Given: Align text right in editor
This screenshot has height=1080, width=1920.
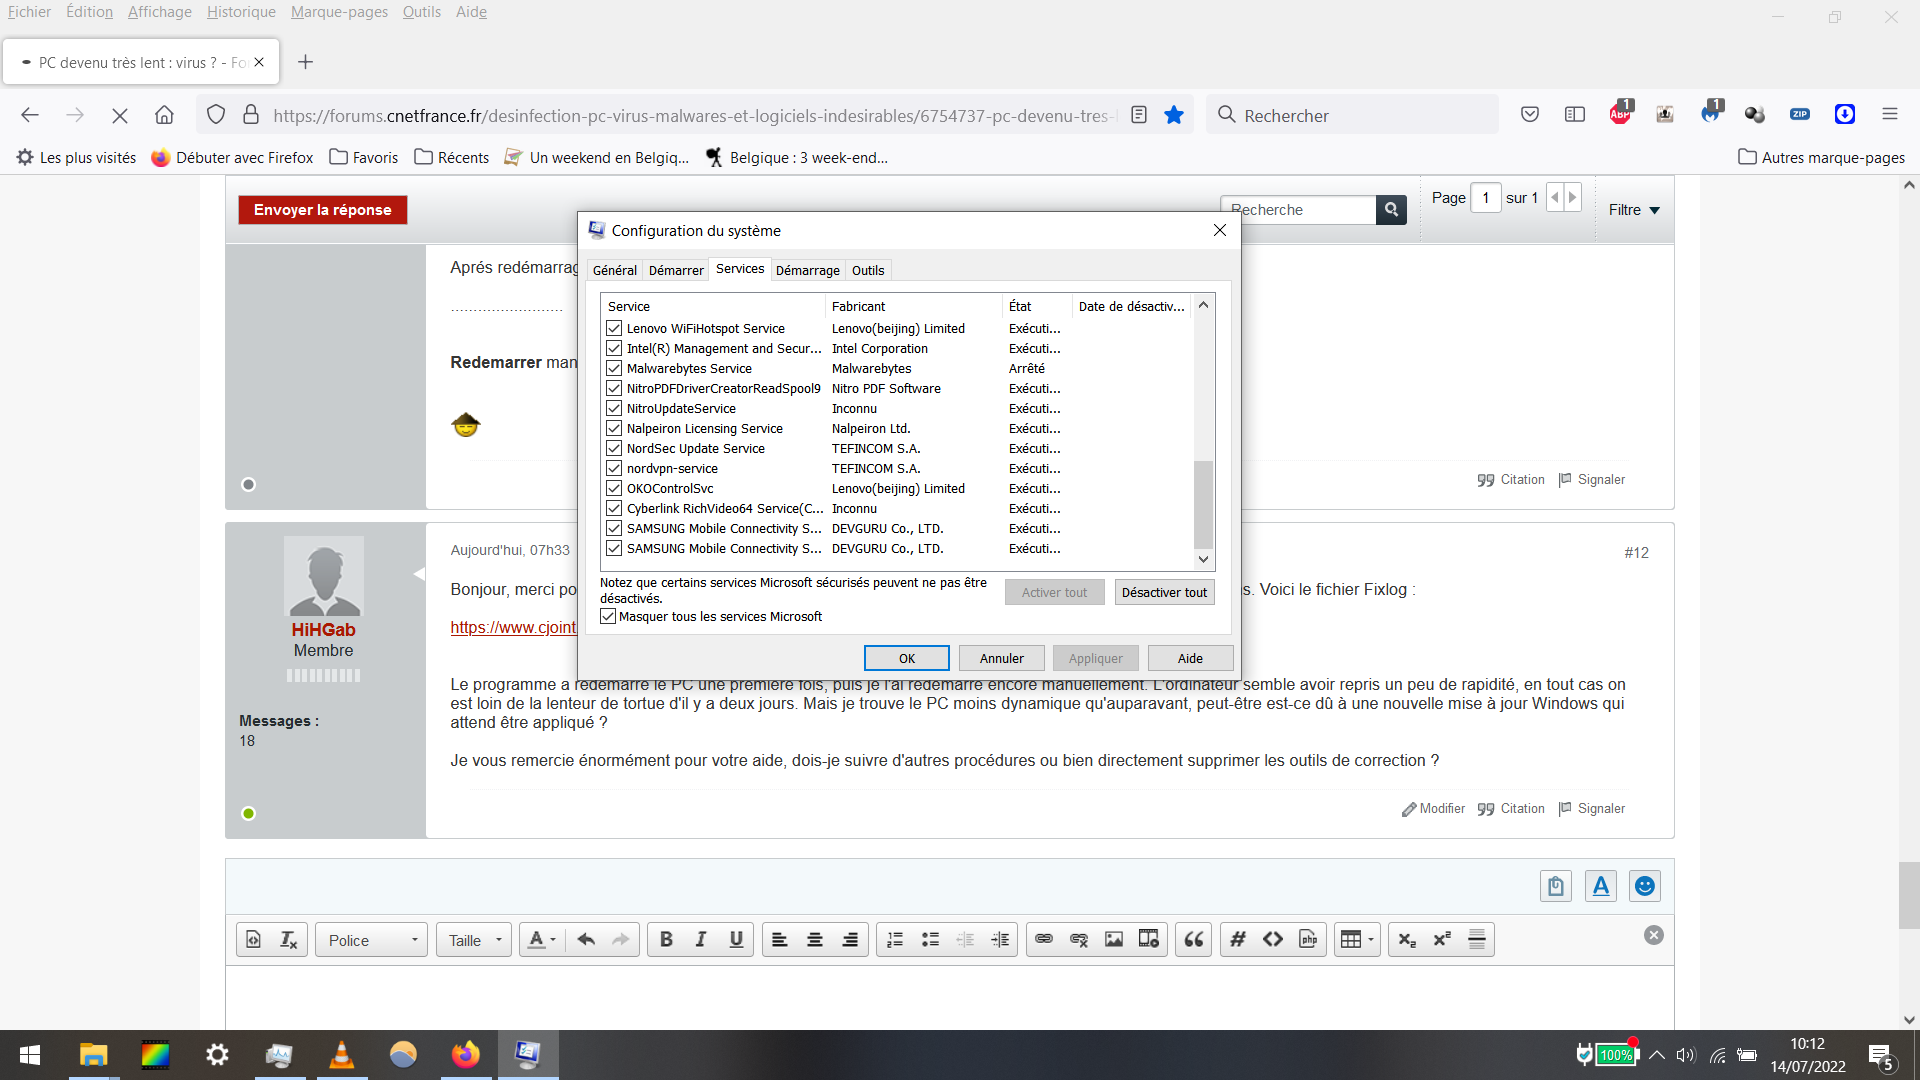Looking at the screenshot, I should point(850,940).
